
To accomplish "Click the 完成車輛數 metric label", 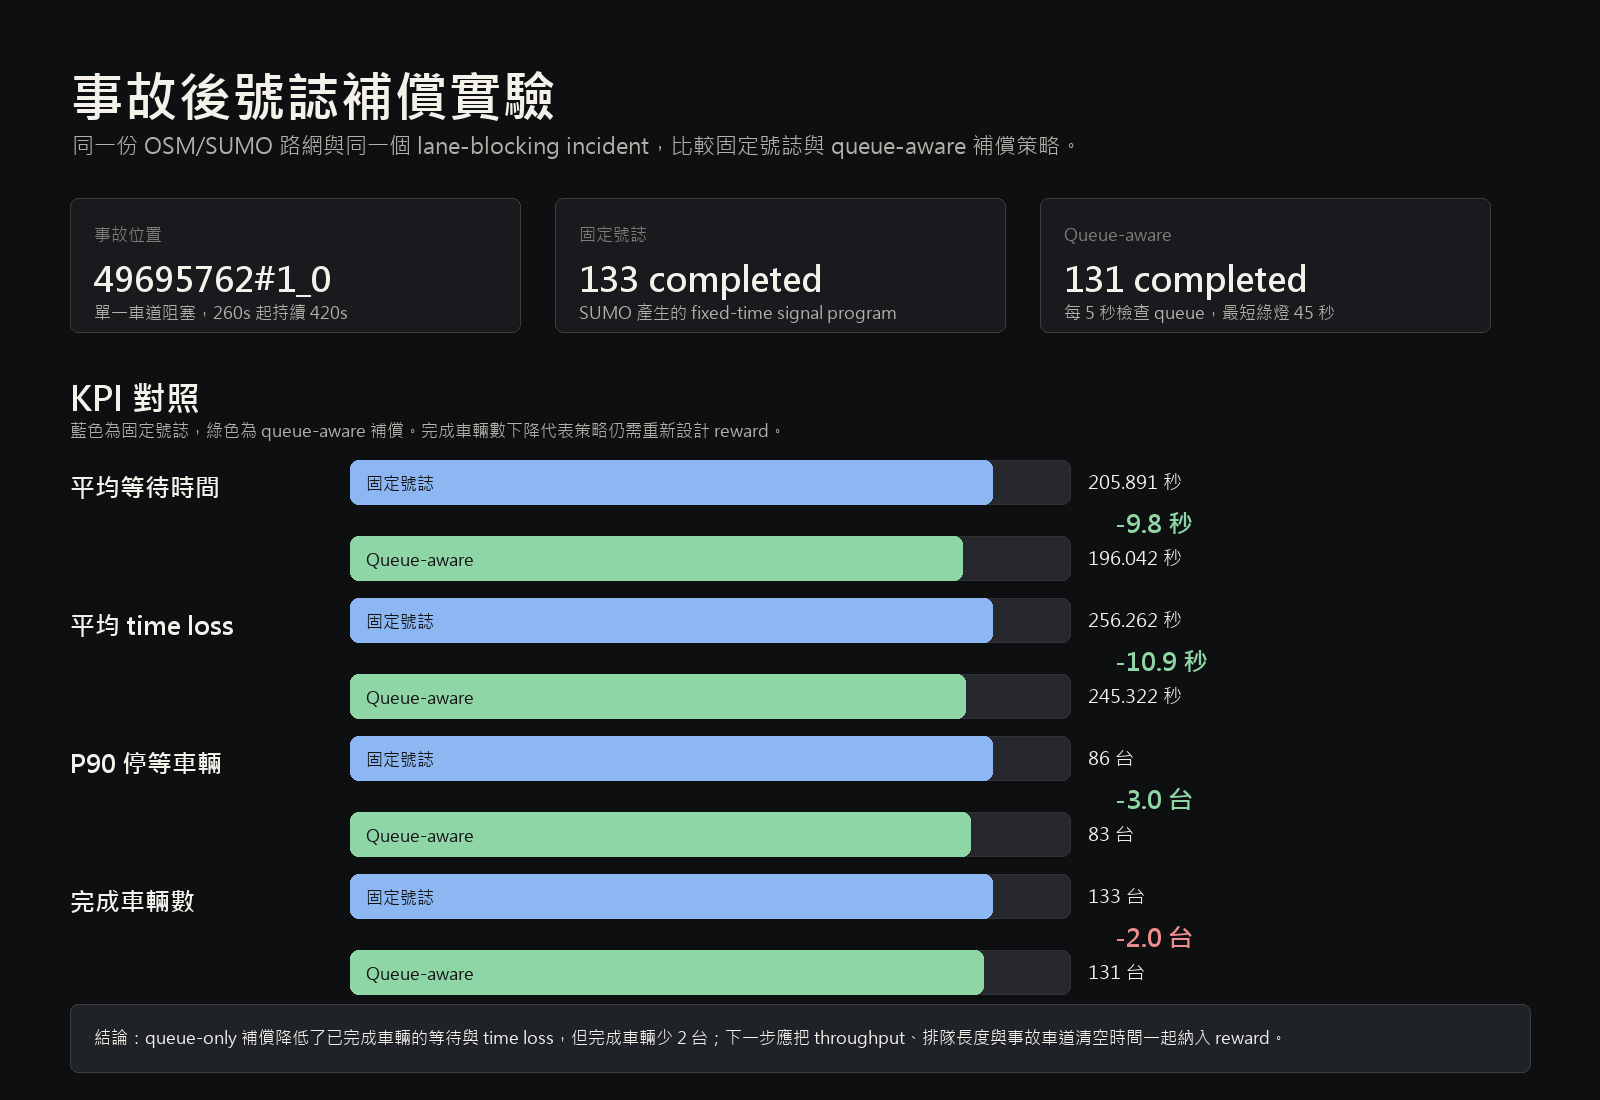I will click(x=132, y=901).
